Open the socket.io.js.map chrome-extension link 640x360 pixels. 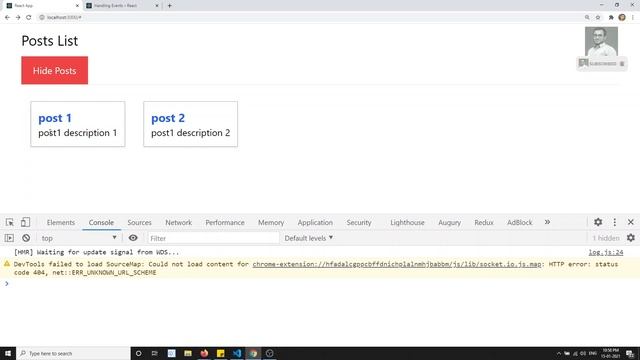click(x=397, y=264)
